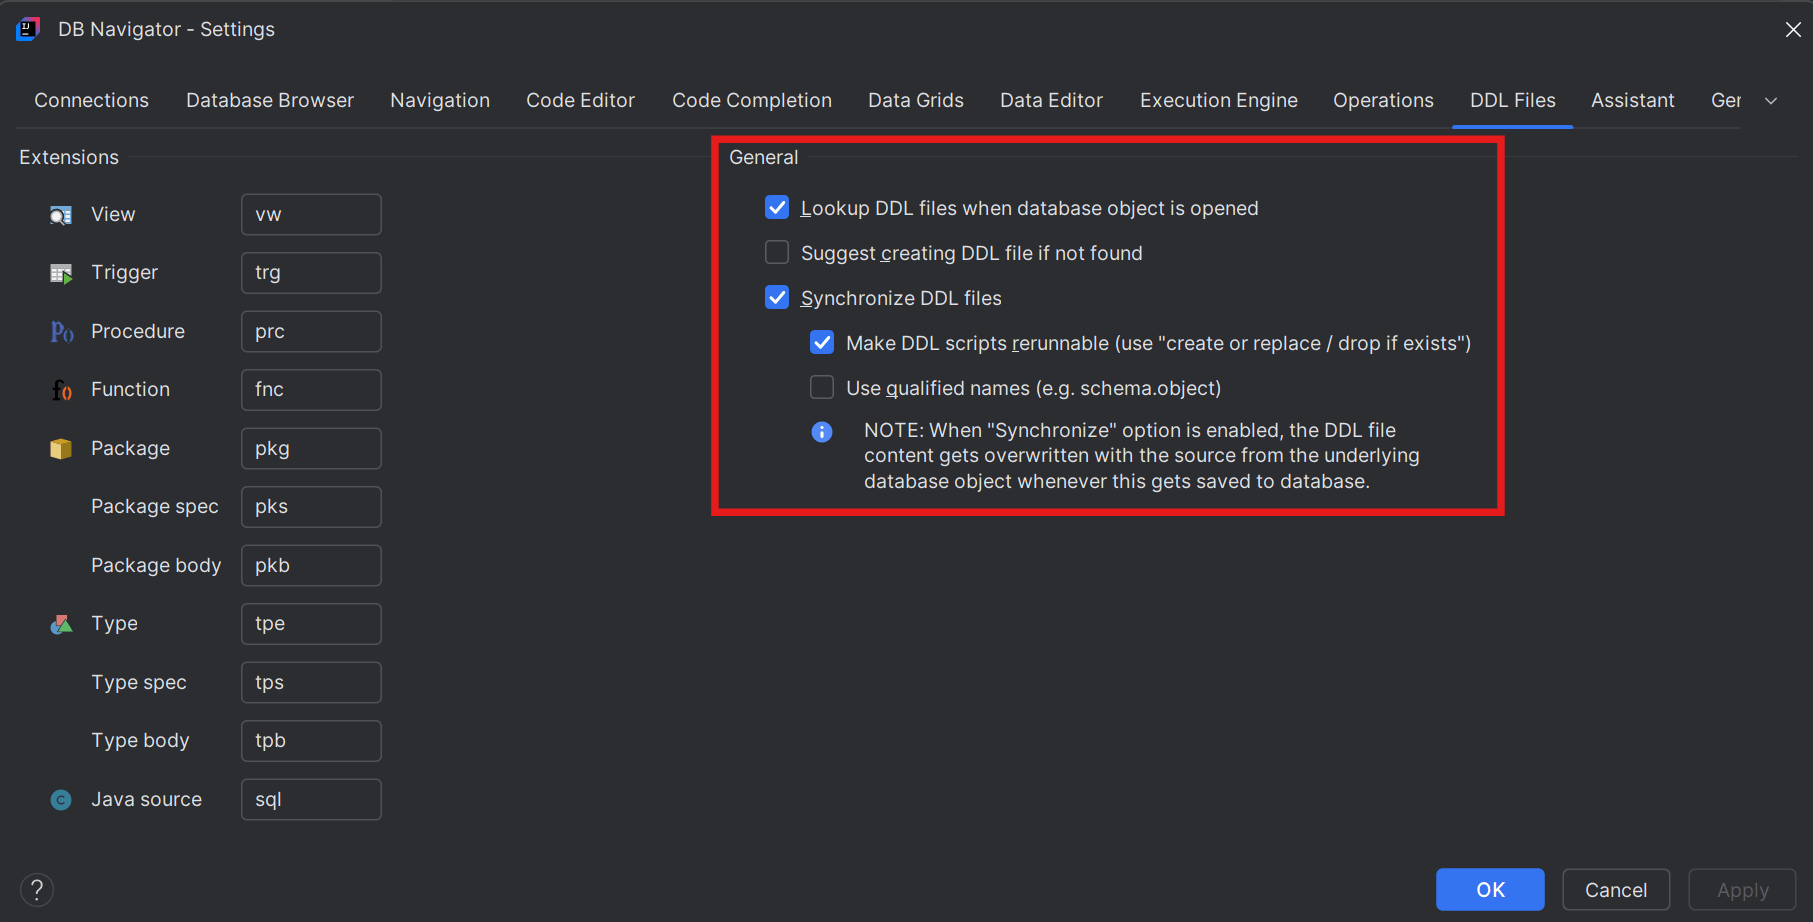Click the Type extension icon

(60, 623)
